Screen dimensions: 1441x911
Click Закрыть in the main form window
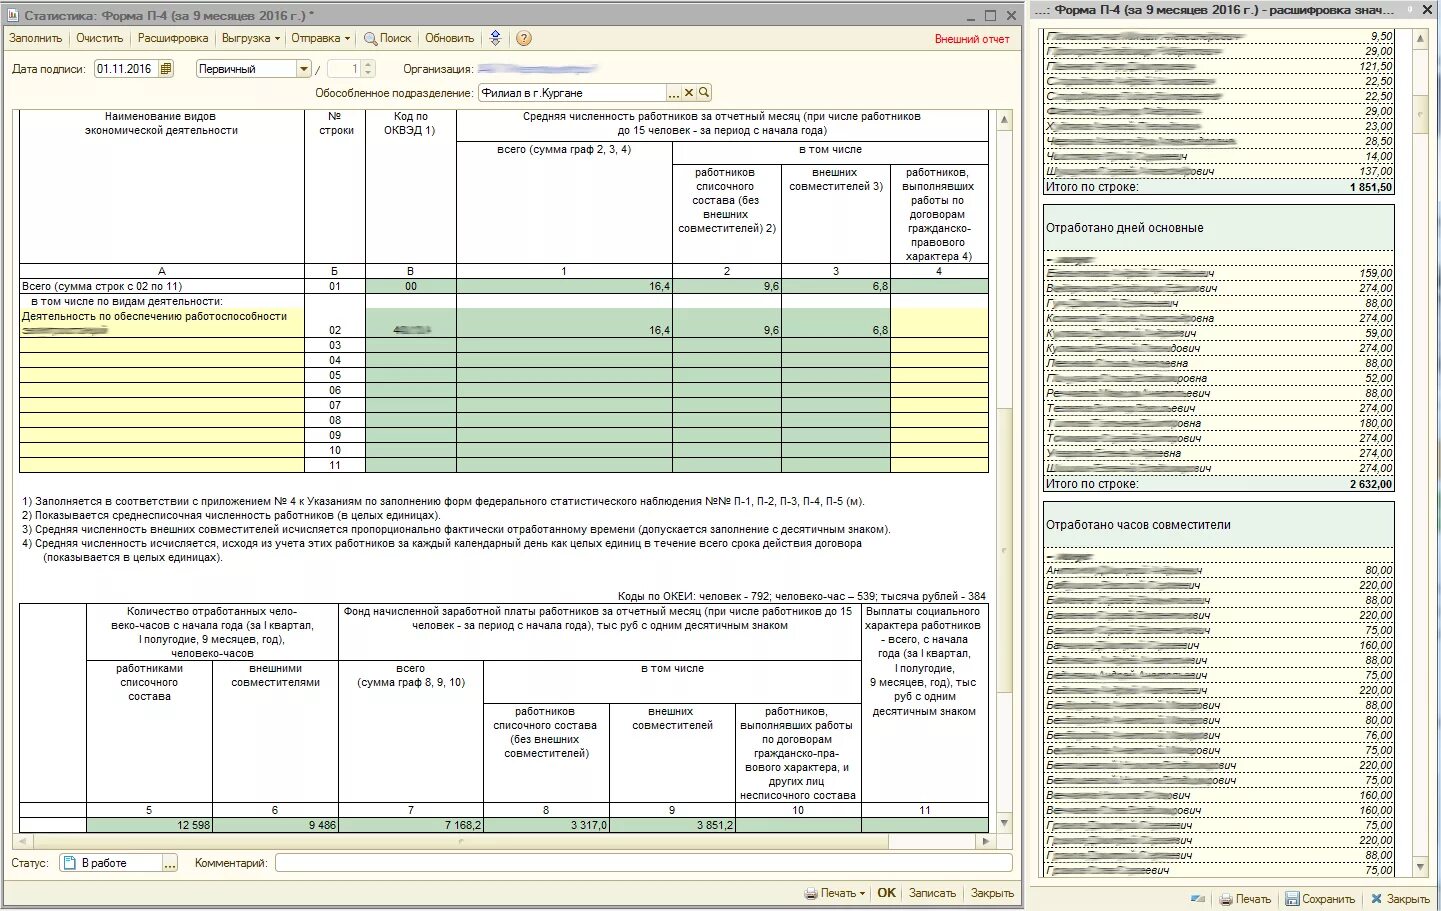[992, 893]
